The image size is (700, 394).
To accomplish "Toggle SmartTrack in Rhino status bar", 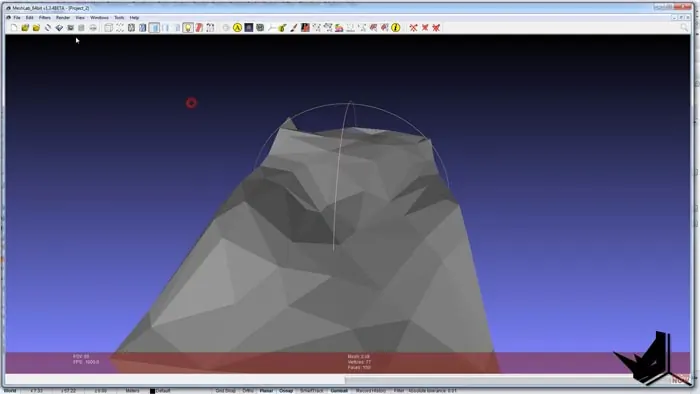I will pos(311,390).
